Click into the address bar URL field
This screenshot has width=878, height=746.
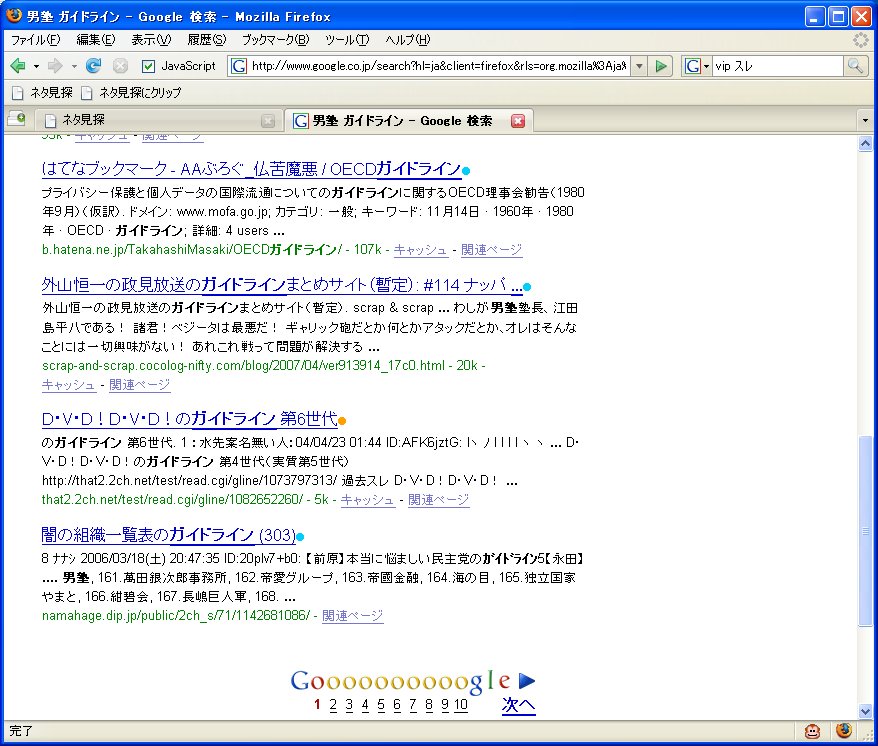(x=438, y=66)
